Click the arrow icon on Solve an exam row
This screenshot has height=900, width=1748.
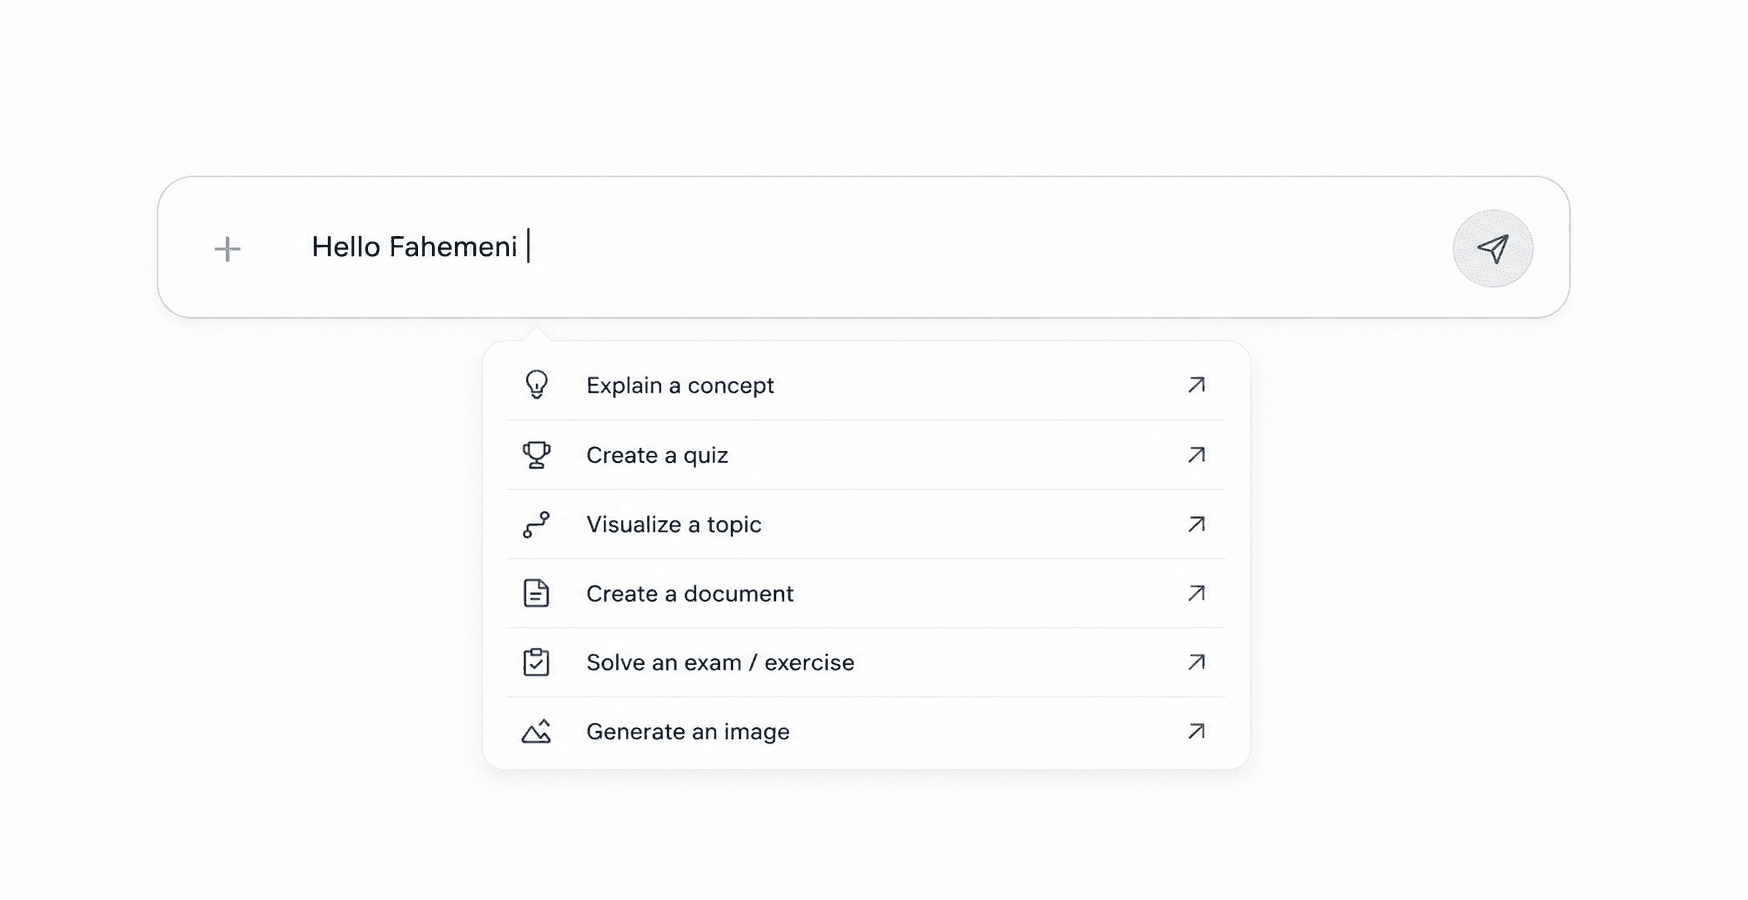(1196, 662)
